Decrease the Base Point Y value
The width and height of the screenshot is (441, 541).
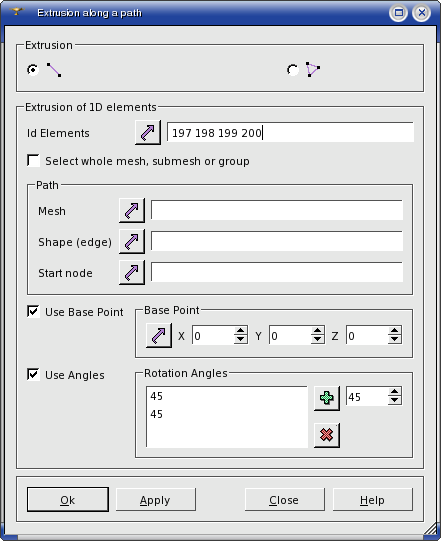(317, 340)
